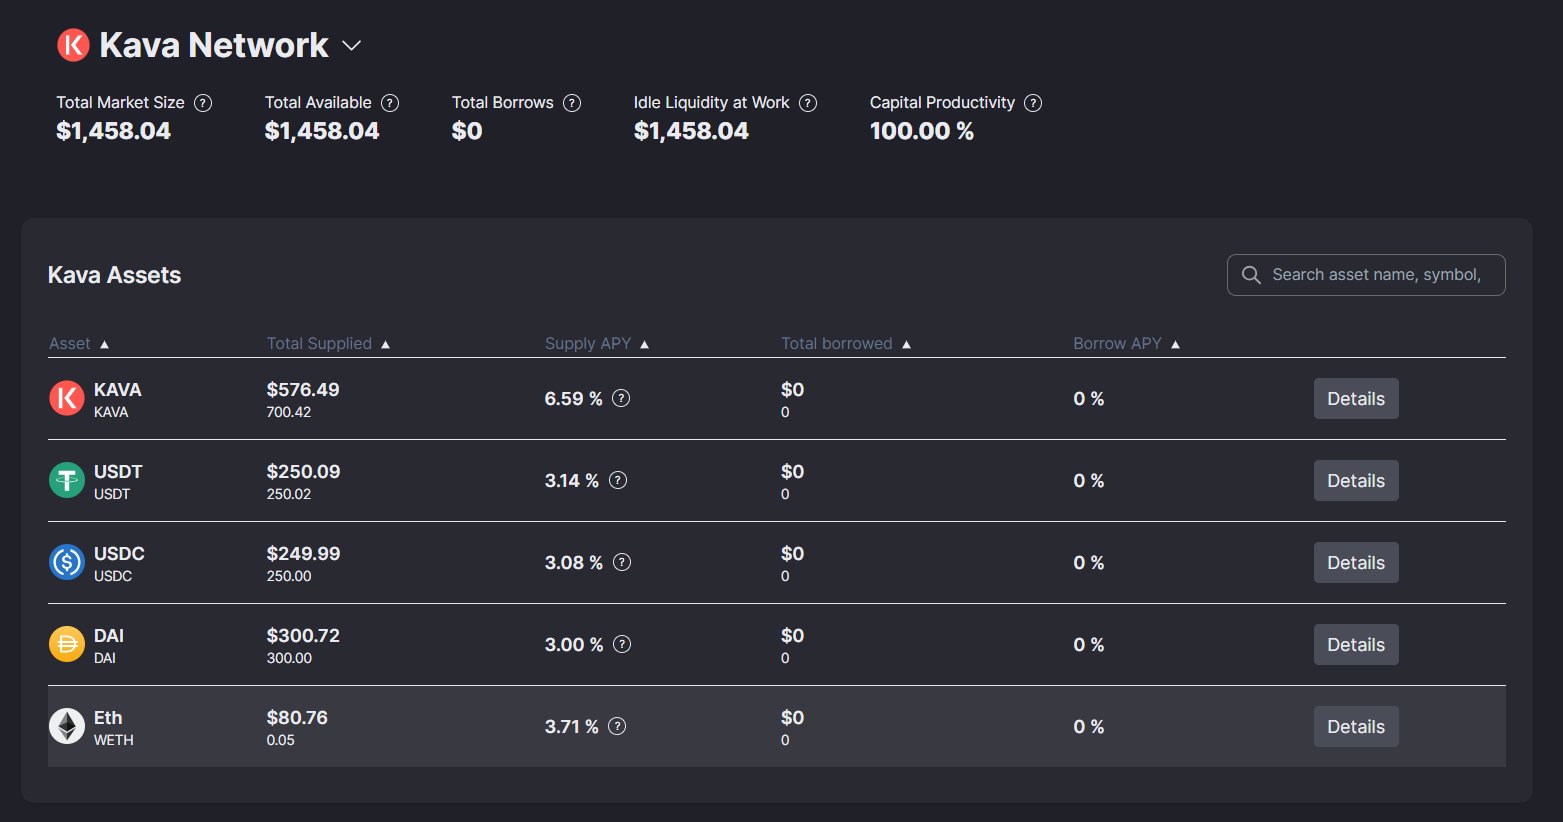Open Details for the KAVA row
This screenshot has width=1563, height=822.
click(x=1356, y=398)
